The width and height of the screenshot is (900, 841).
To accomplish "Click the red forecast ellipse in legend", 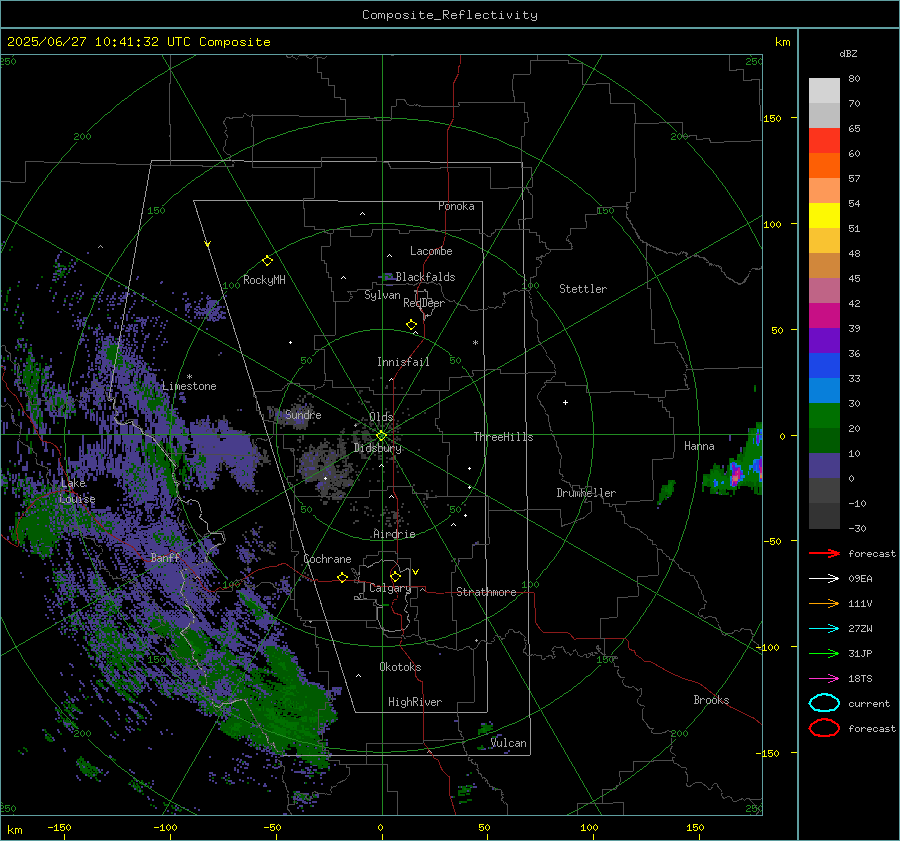I will pyautogui.click(x=824, y=728).
